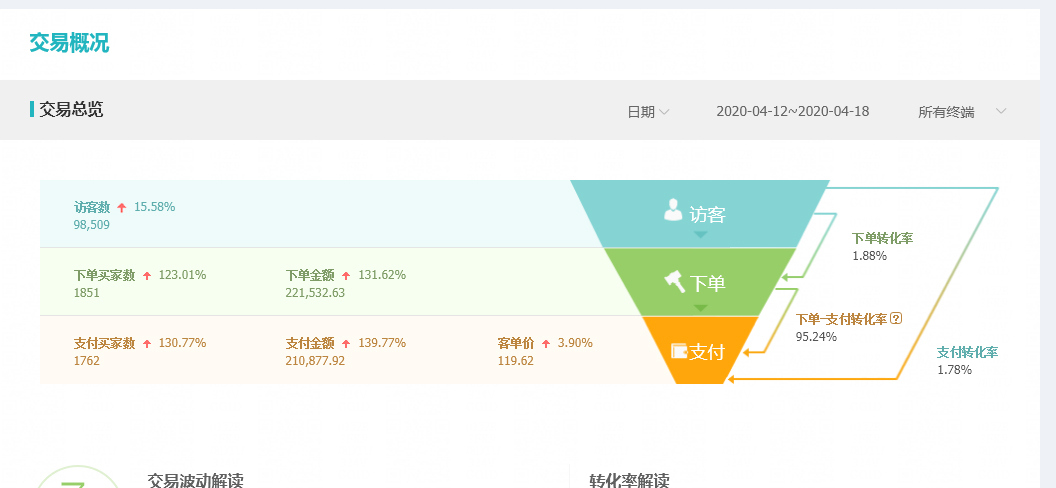Click the 131.62% growth value
Viewport: 1056px width, 488px height.
pos(382,275)
